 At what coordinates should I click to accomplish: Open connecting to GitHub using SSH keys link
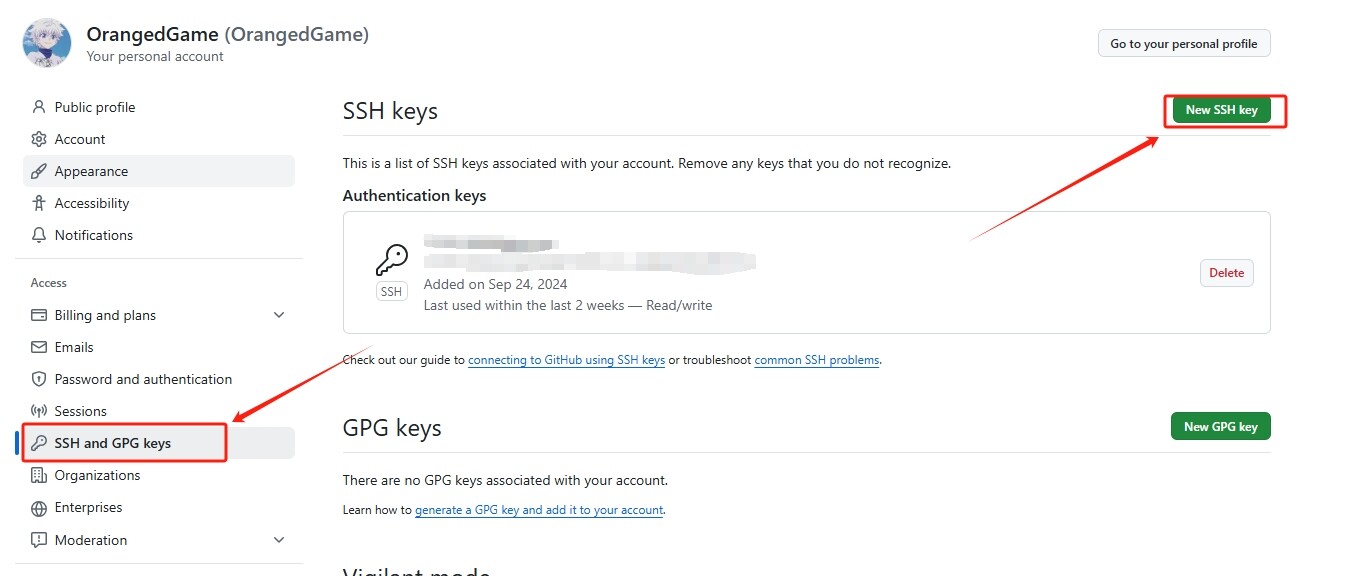point(566,360)
